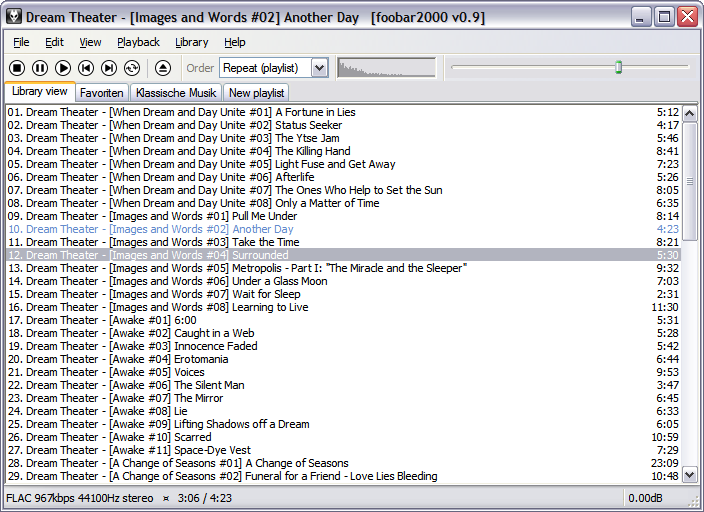The height and width of the screenshot is (512, 704).
Task: Open the File menu
Action: [21, 42]
